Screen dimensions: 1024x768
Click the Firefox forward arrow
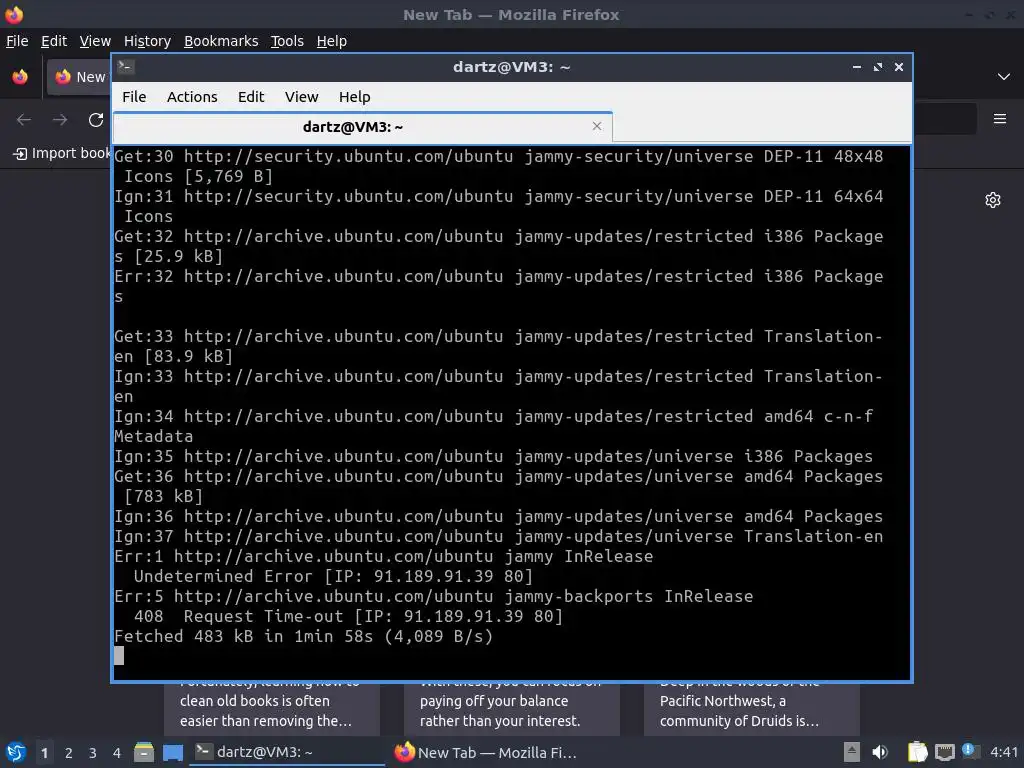pos(60,120)
